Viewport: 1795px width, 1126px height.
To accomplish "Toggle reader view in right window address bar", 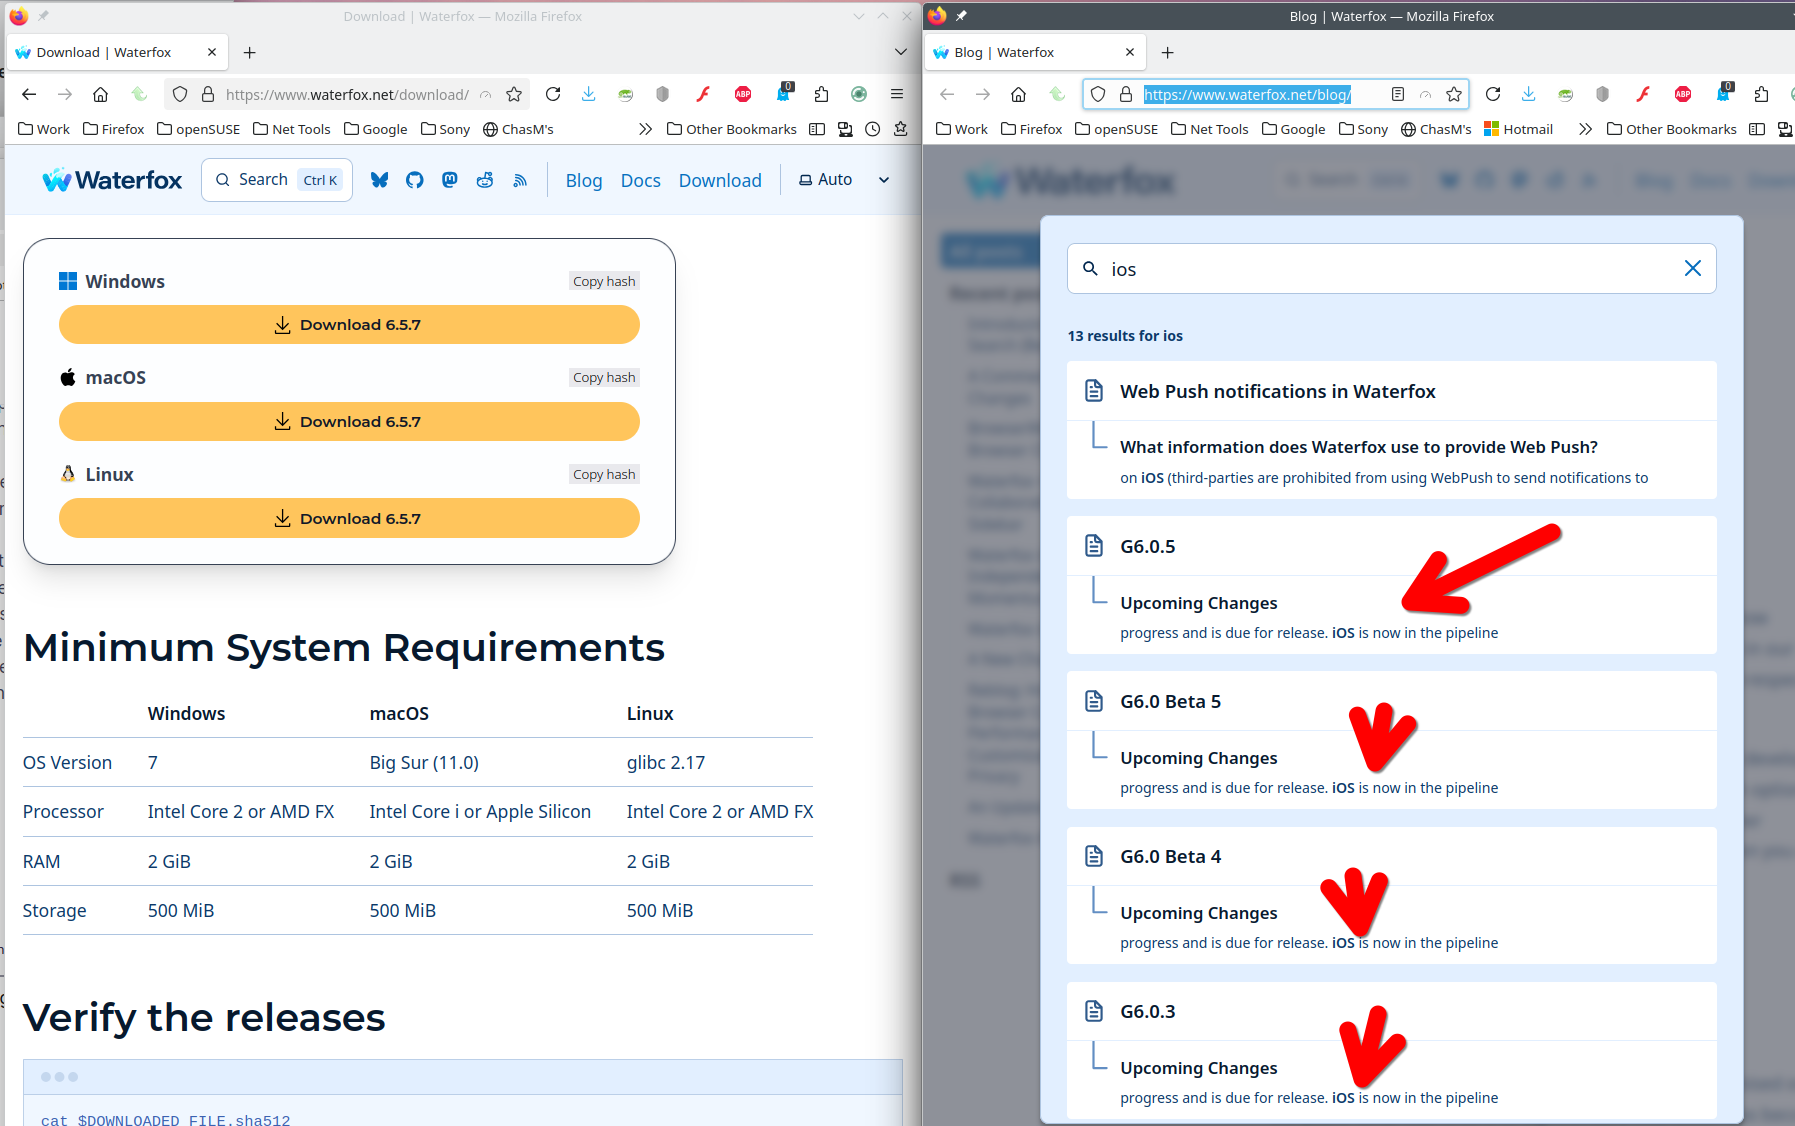I will point(1398,94).
